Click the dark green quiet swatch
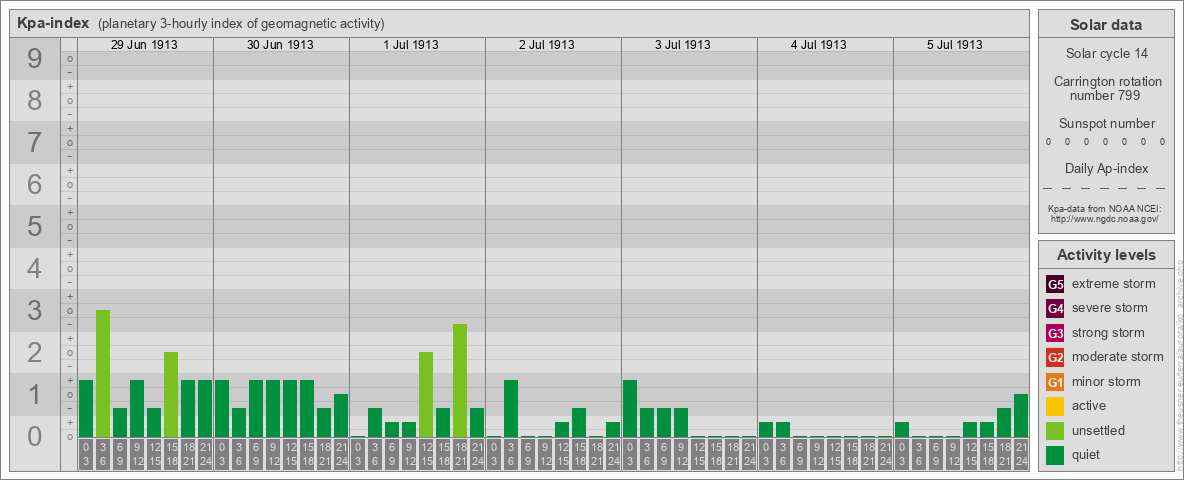This screenshot has width=1184, height=480. coord(1055,454)
